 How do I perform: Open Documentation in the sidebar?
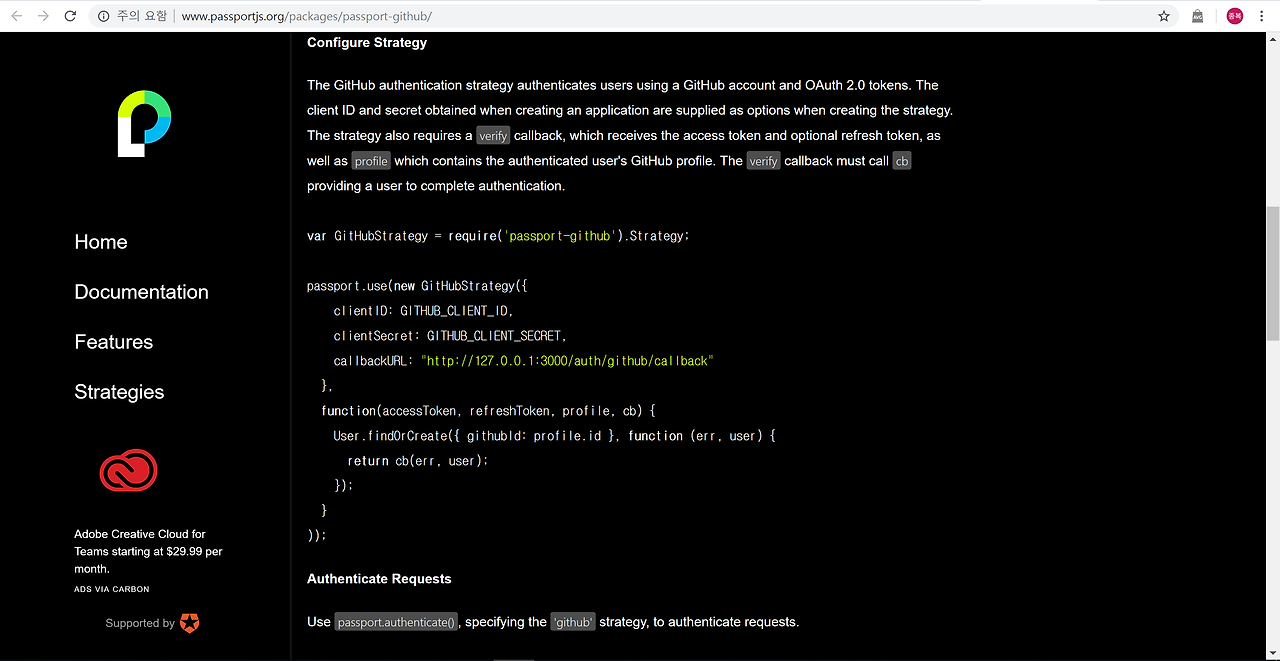[141, 292]
